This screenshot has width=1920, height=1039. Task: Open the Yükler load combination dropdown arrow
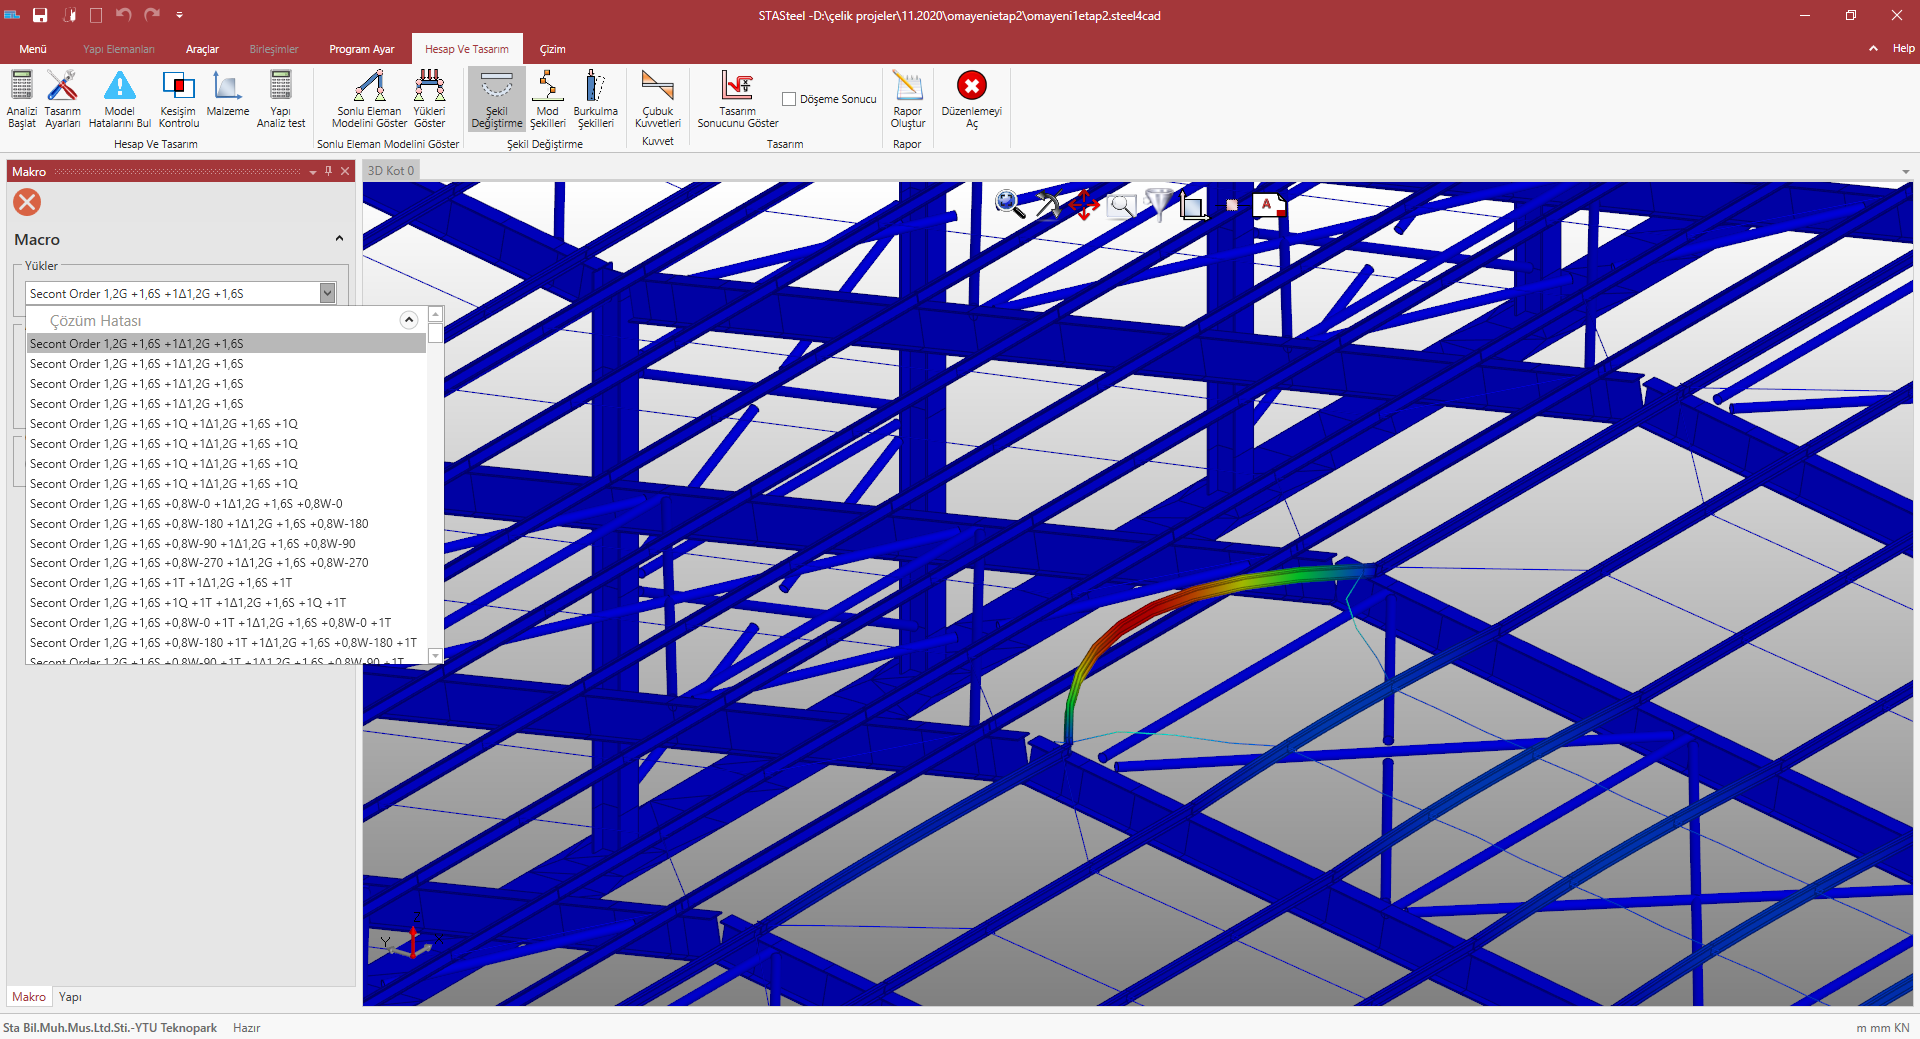tap(327, 293)
